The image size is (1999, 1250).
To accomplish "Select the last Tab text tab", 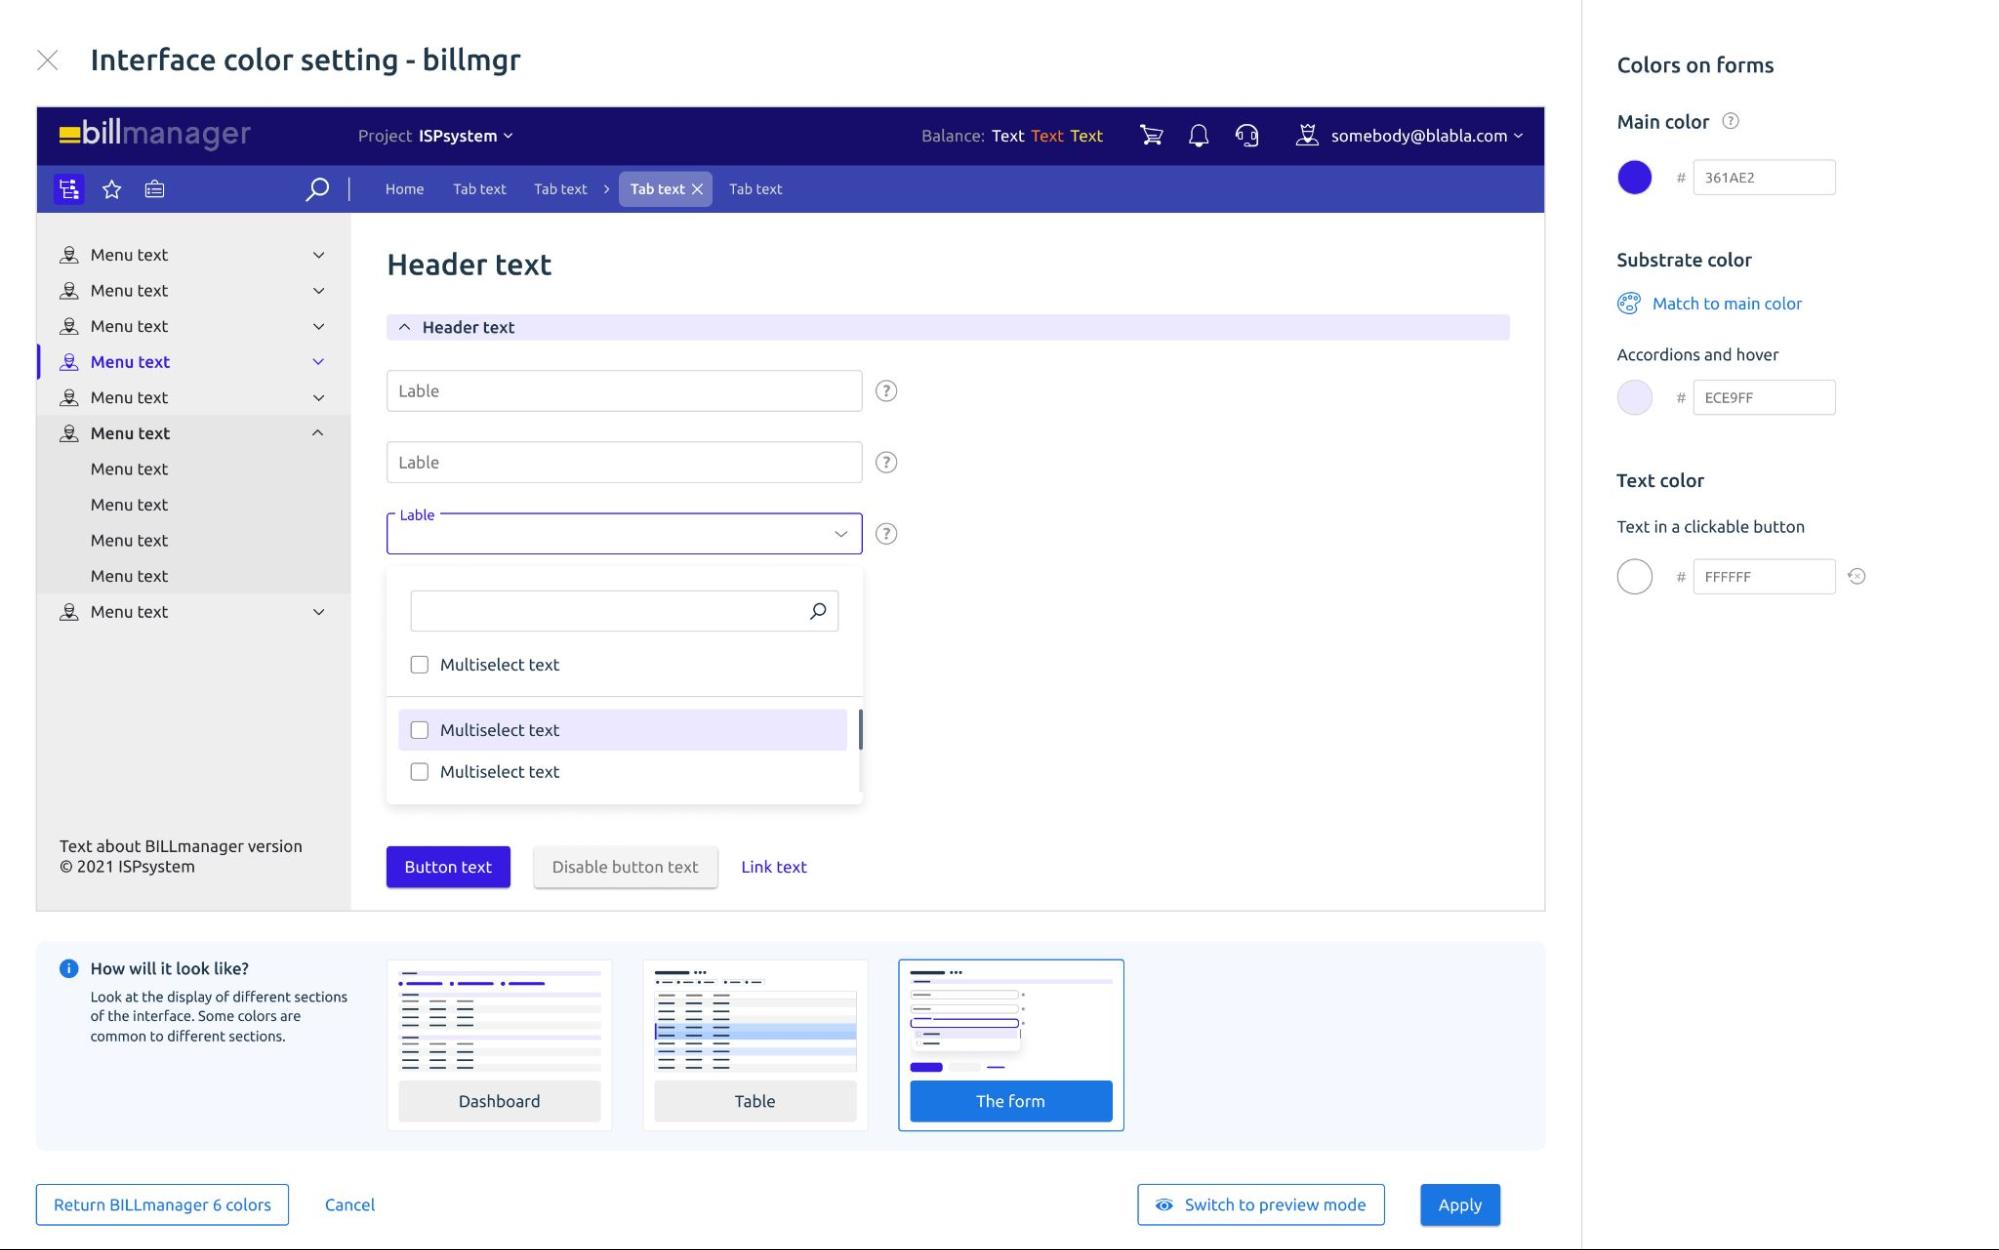I will coord(755,189).
